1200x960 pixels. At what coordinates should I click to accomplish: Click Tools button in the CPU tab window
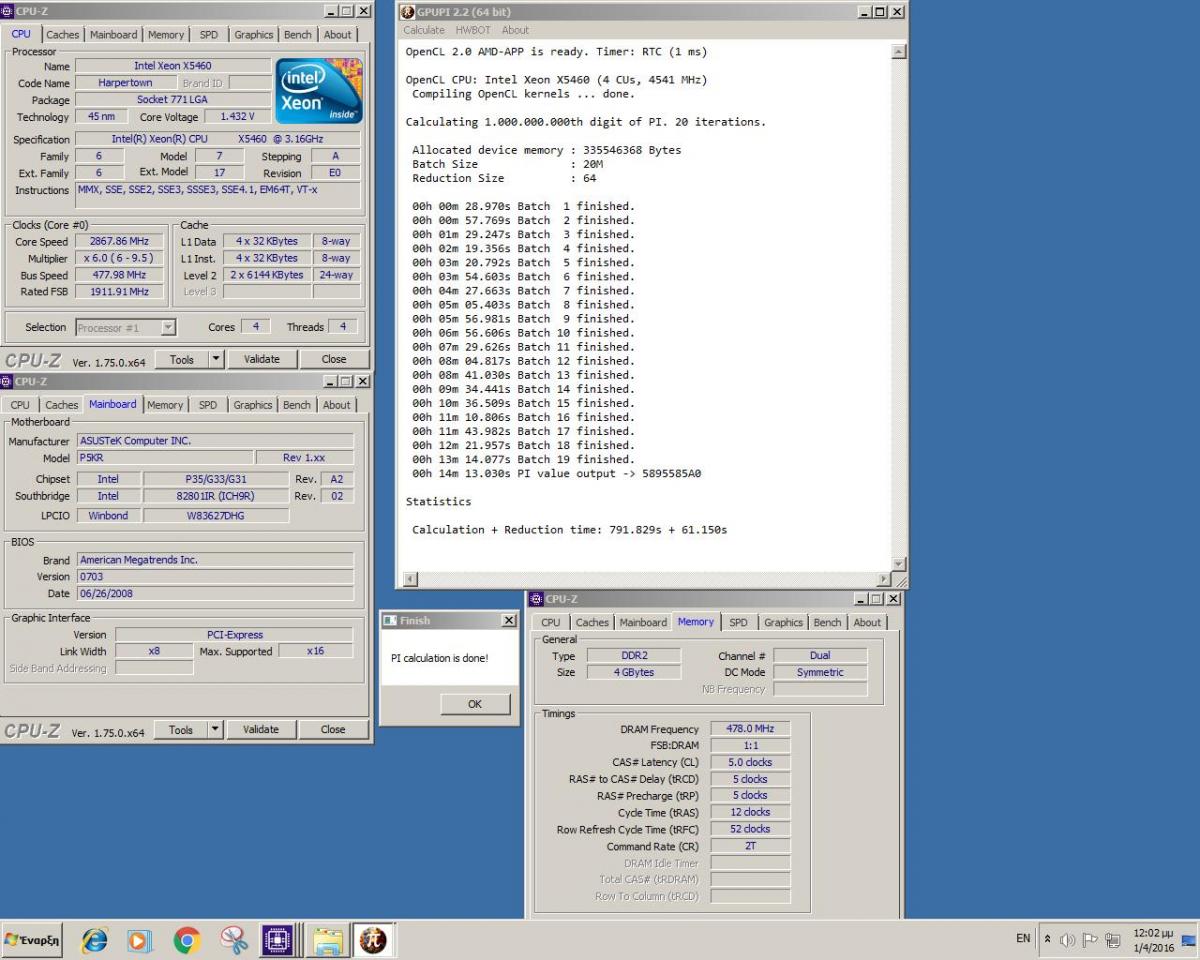[182, 359]
